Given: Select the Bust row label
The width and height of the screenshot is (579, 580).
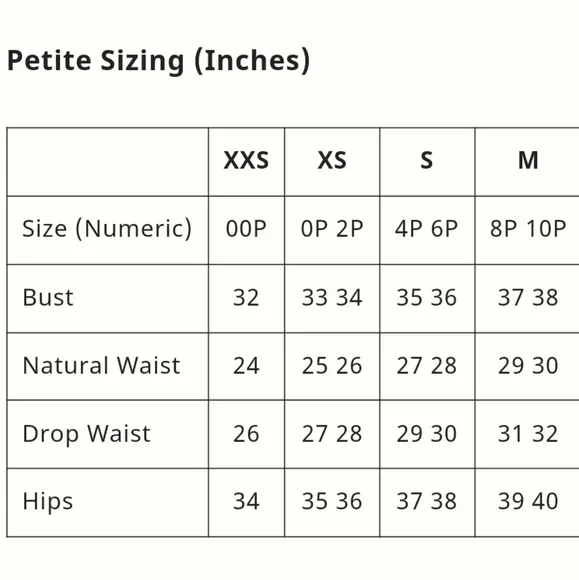Looking at the screenshot, I should click(x=48, y=297).
